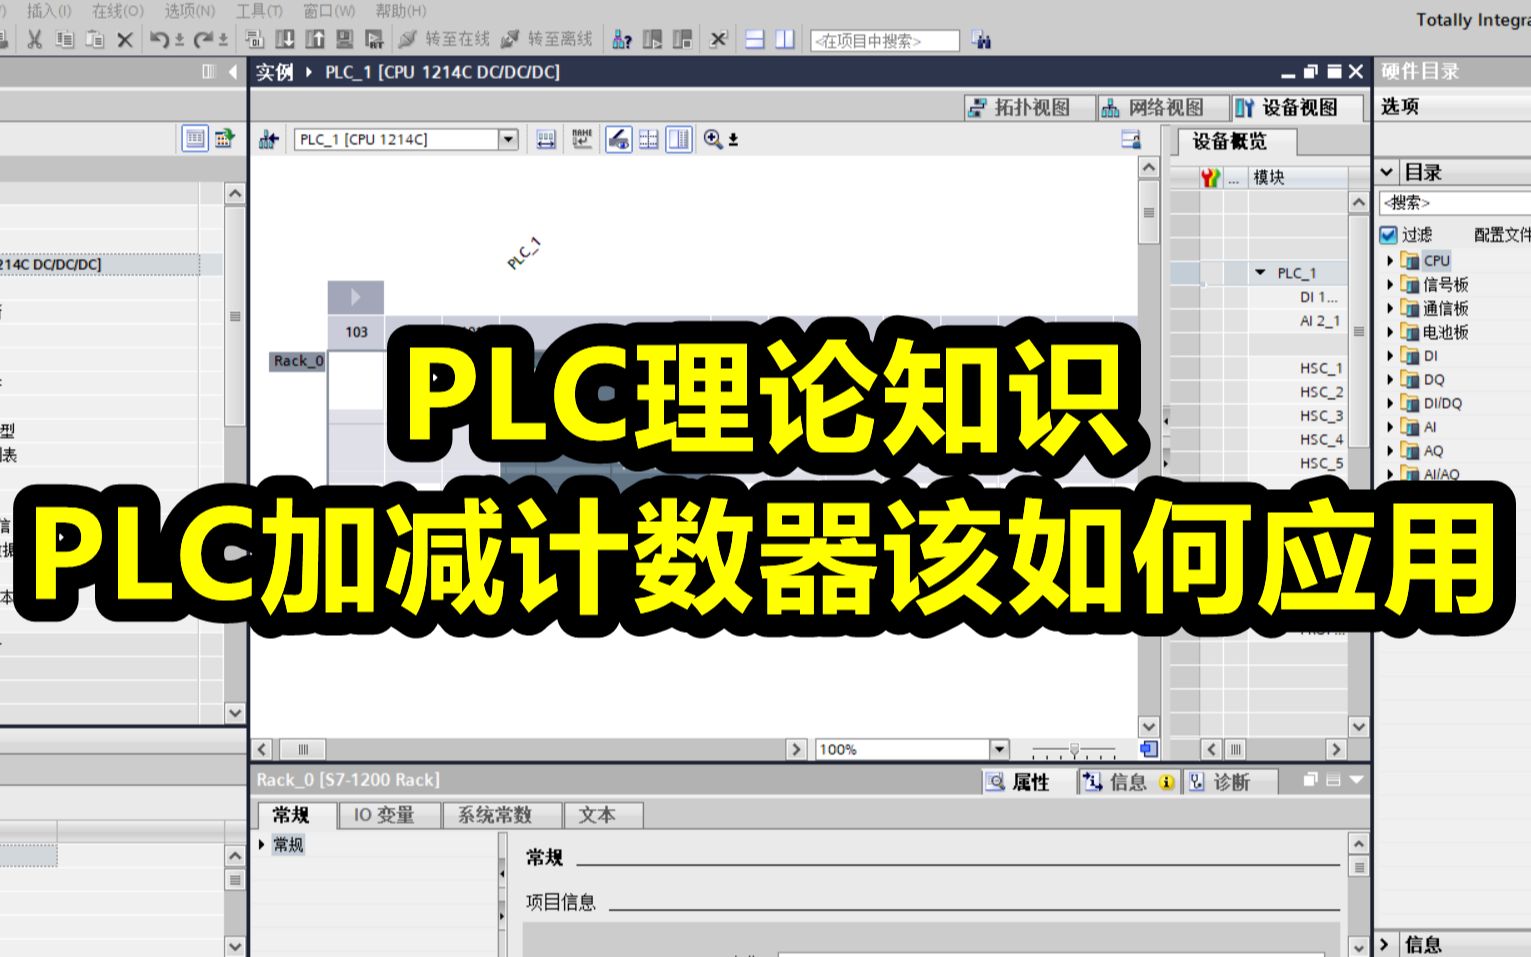This screenshot has height=957, width=1531.
Task: Click the 转至在线 go online button
Action: tap(444, 40)
